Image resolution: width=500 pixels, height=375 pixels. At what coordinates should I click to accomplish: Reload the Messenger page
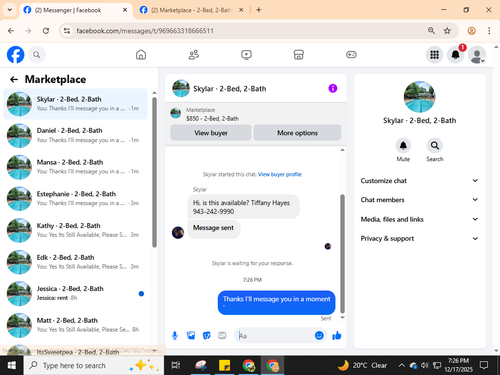pyautogui.click(x=46, y=31)
